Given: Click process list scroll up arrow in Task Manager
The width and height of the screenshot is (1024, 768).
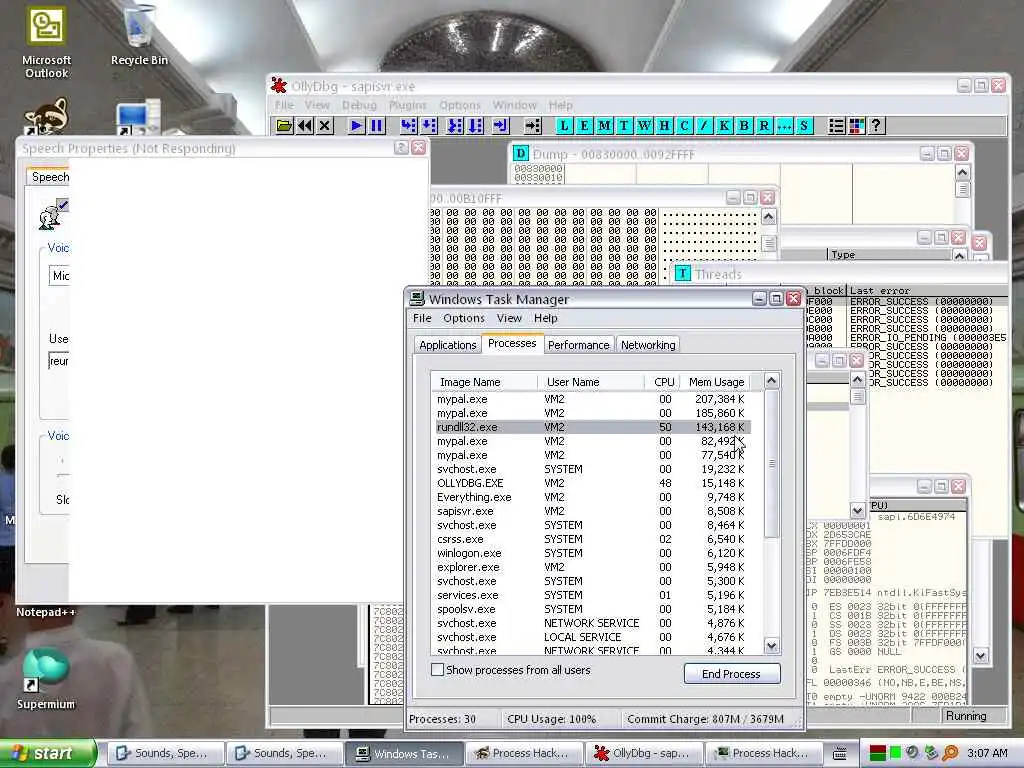Looking at the screenshot, I should (771, 381).
